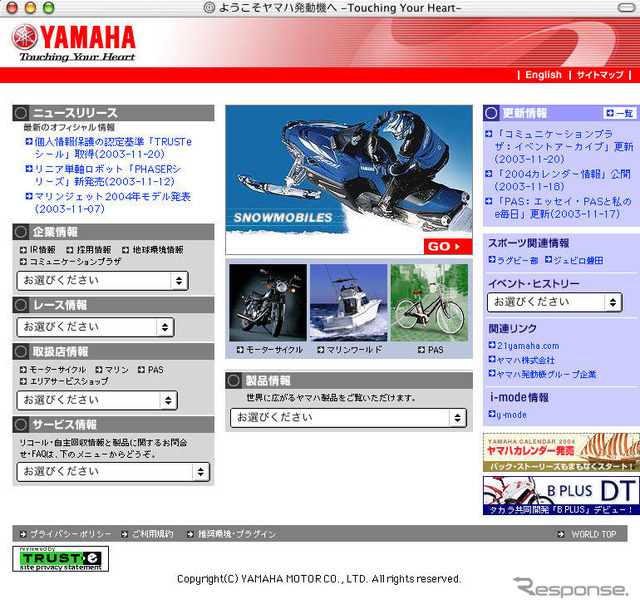Click the PAS bicycle thumbnail
The width and height of the screenshot is (640, 609).
pos(429,302)
